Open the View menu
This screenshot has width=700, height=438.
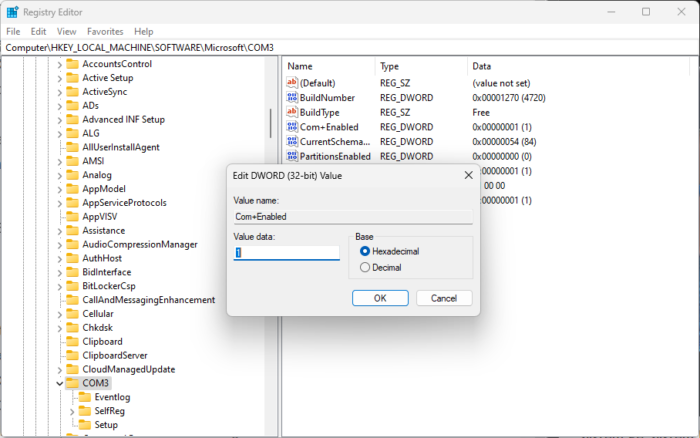pos(67,32)
